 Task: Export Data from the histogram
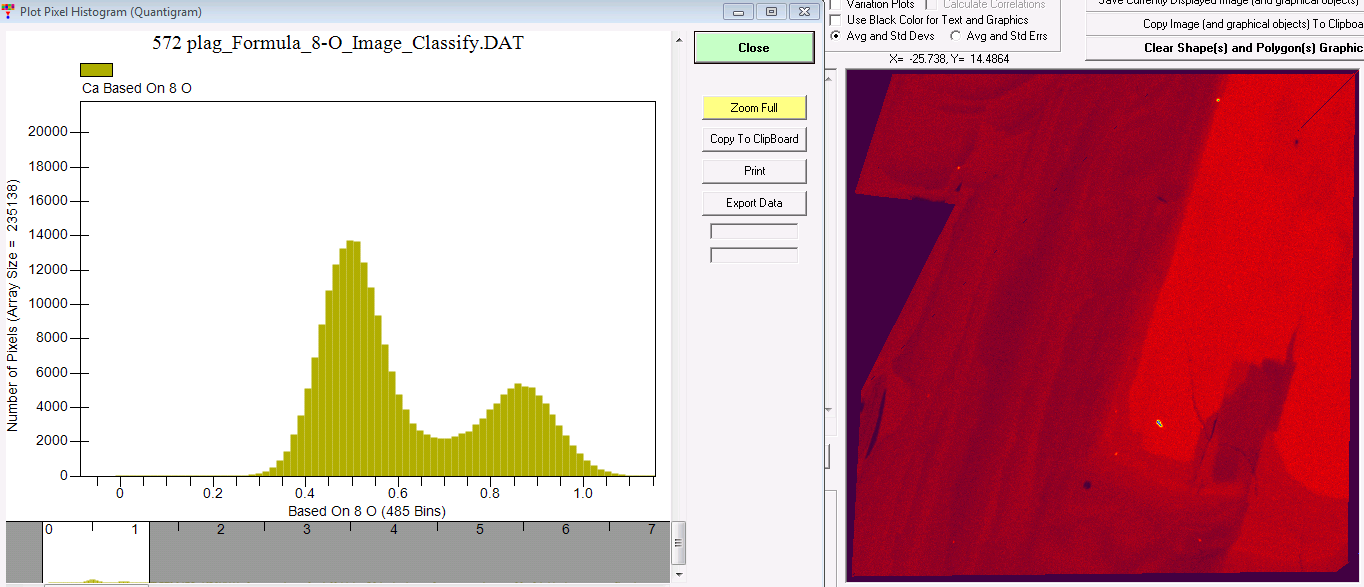coord(754,203)
